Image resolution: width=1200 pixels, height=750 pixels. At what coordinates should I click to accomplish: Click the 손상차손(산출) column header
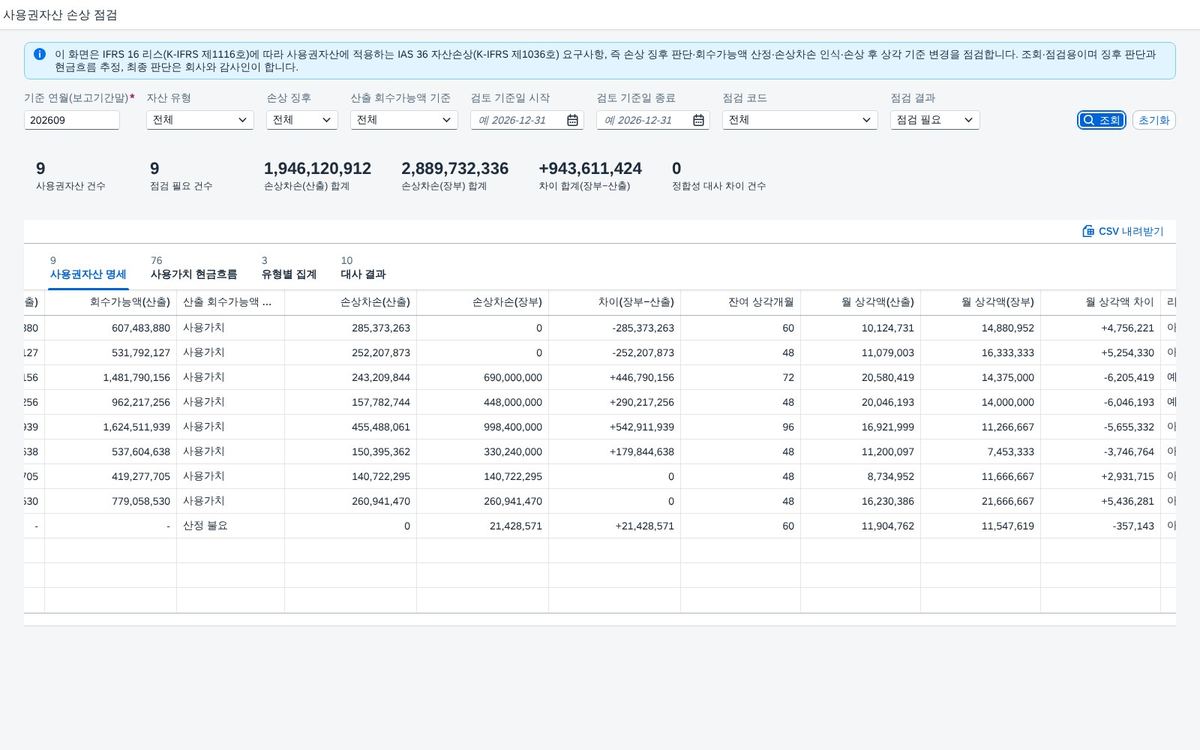pos(351,302)
